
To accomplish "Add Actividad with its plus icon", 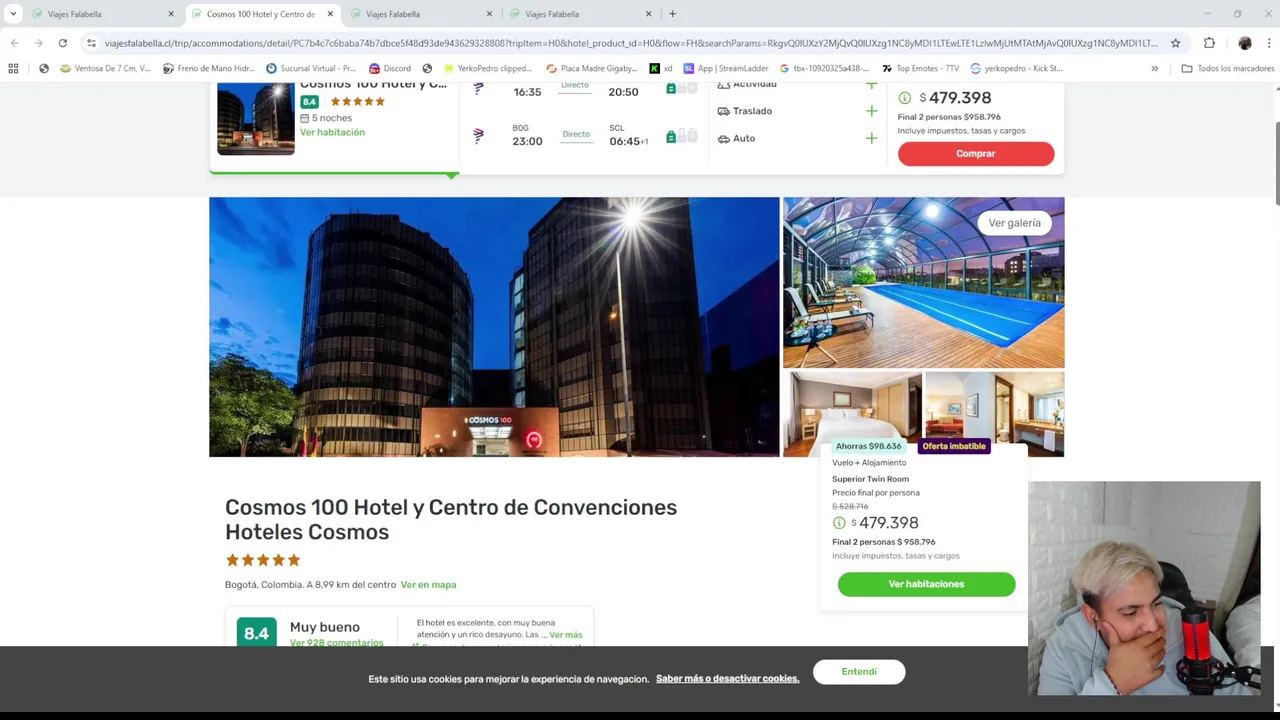I will pyautogui.click(x=871, y=86).
